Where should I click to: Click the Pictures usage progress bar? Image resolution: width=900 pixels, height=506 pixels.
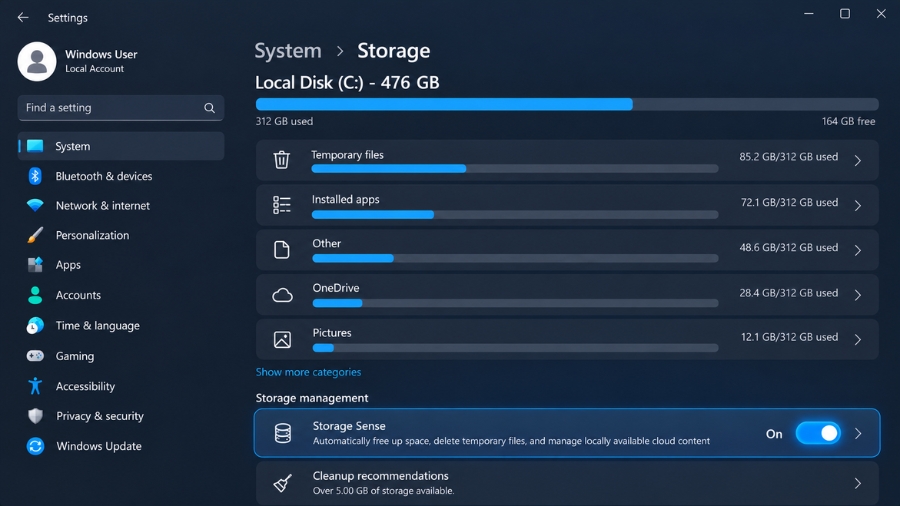pos(515,348)
